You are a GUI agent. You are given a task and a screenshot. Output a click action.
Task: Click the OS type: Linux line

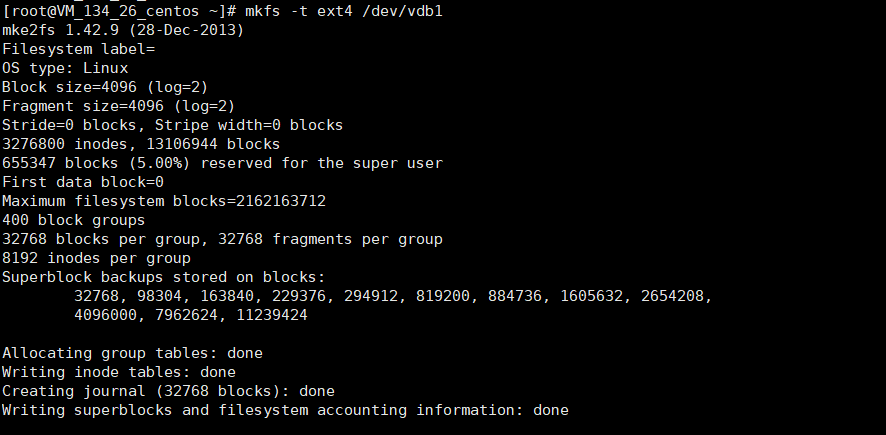65,68
